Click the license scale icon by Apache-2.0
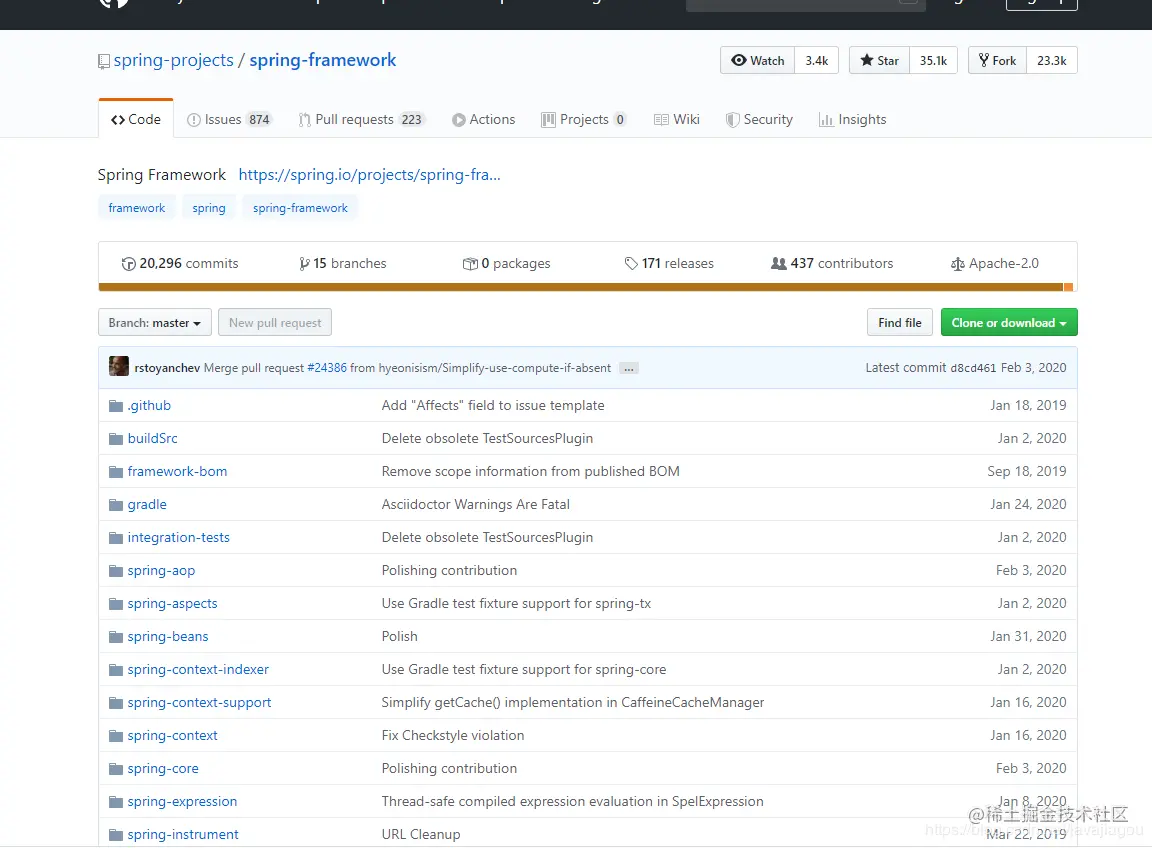This screenshot has height=848, width=1152. [x=957, y=264]
